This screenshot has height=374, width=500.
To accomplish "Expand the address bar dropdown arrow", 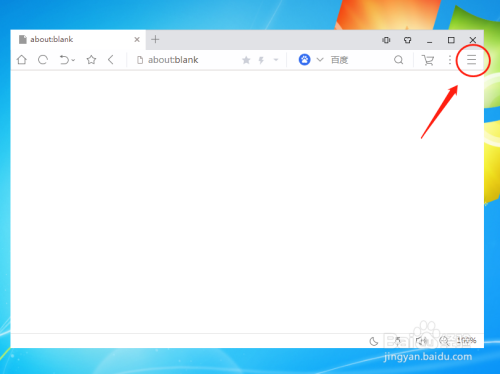I will 276,60.
